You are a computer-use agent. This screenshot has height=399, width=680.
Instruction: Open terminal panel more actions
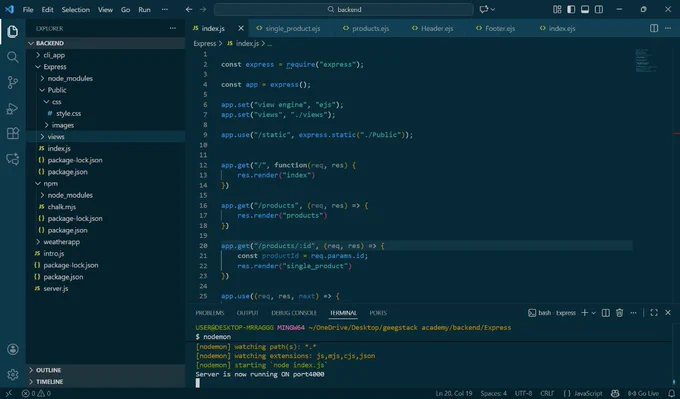[x=633, y=313]
